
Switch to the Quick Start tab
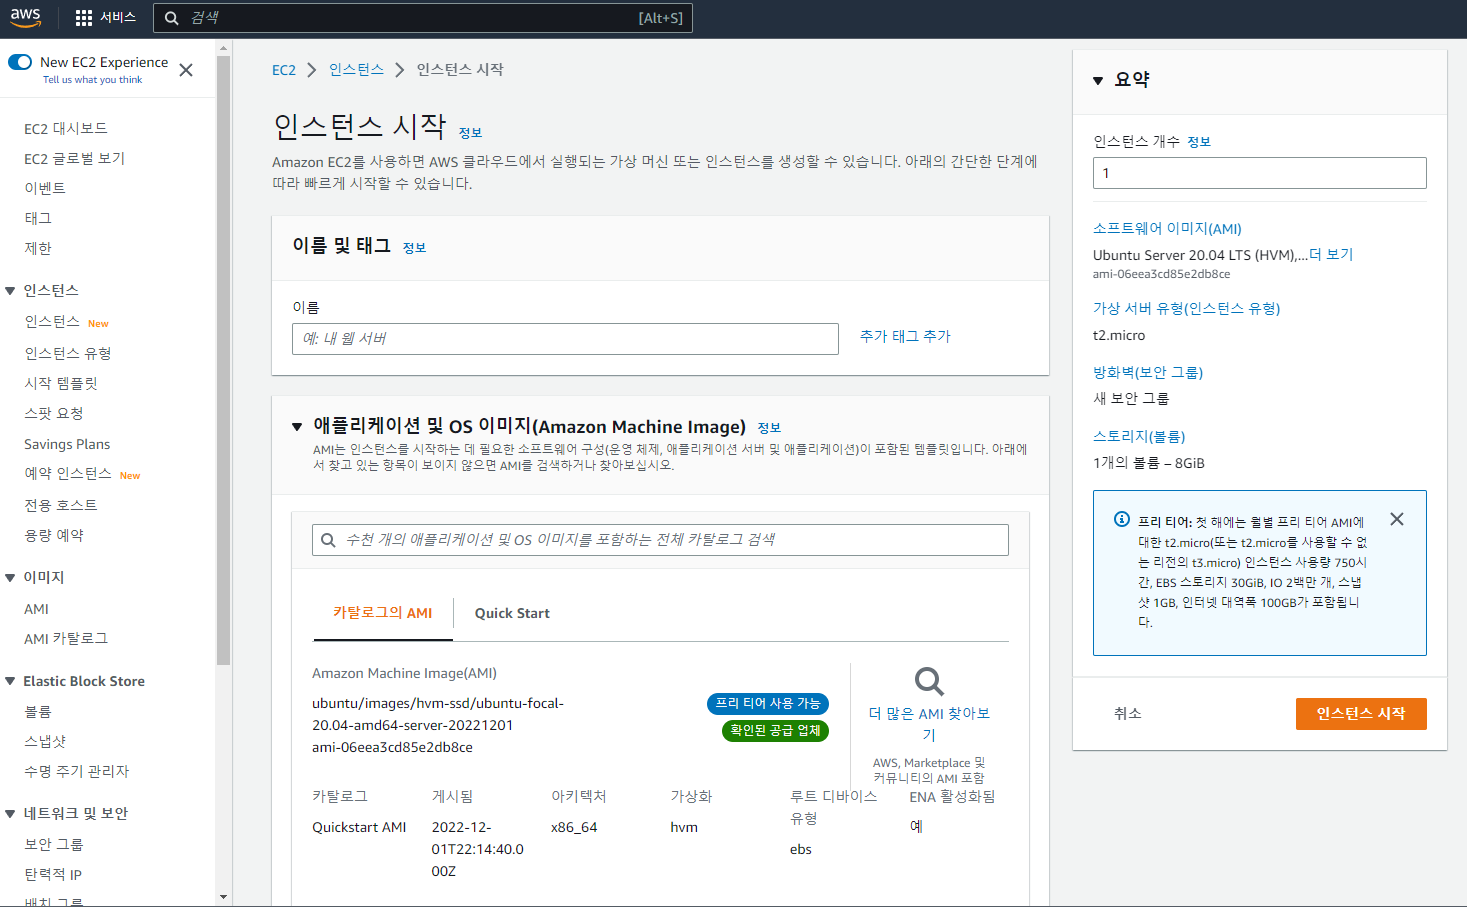(512, 613)
